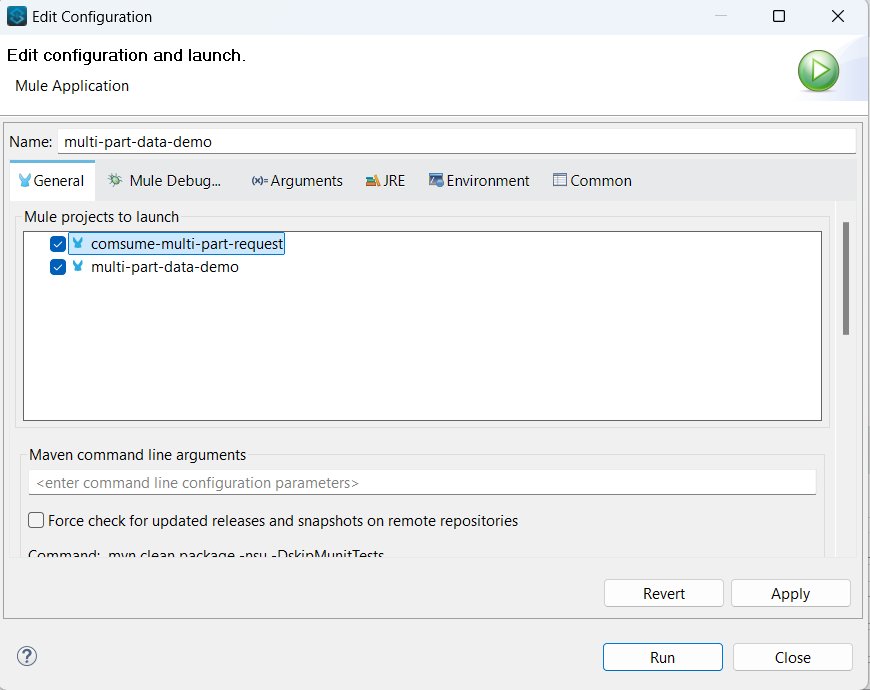Click the Apply button

point(791,593)
